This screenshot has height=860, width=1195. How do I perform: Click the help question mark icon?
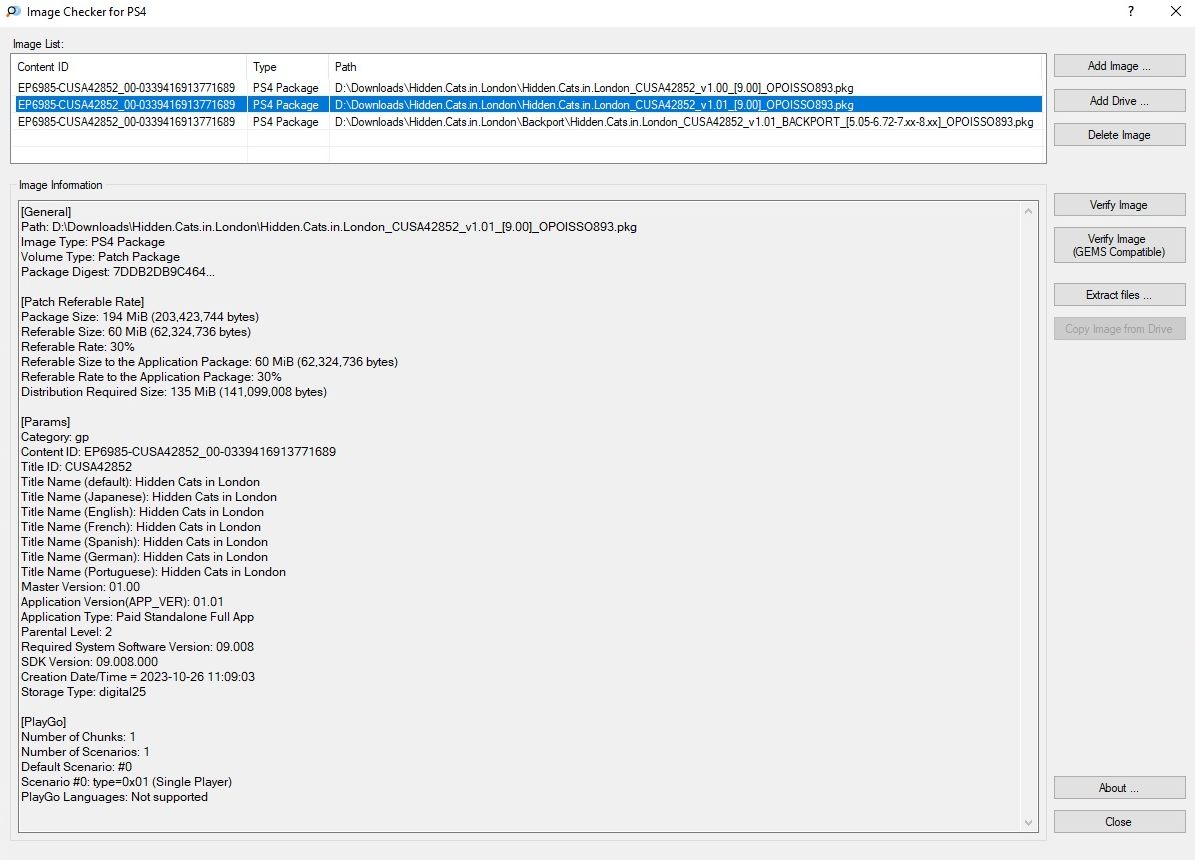1131,11
